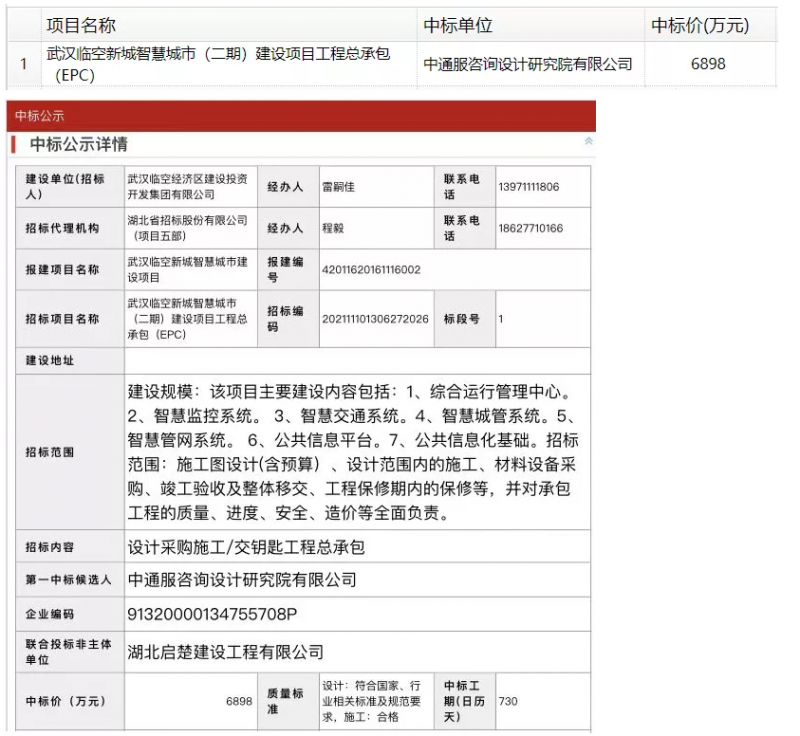Click the 中标单位 column header
Screen dimensions: 800x736
click(458, 25)
